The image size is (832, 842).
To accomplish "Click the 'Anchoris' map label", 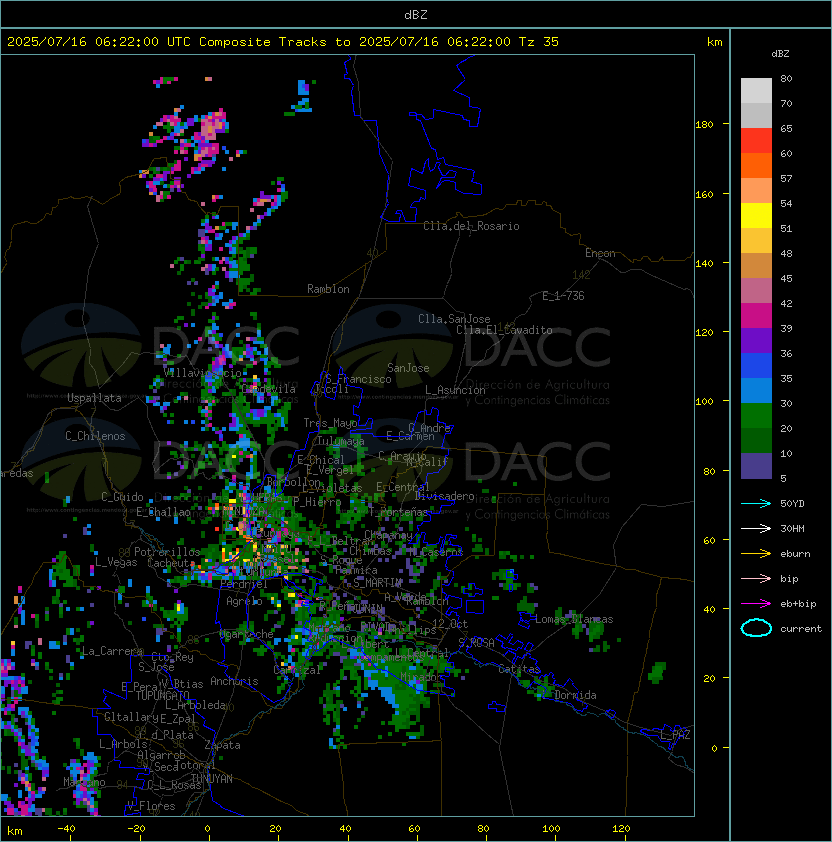I will coord(234,681).
